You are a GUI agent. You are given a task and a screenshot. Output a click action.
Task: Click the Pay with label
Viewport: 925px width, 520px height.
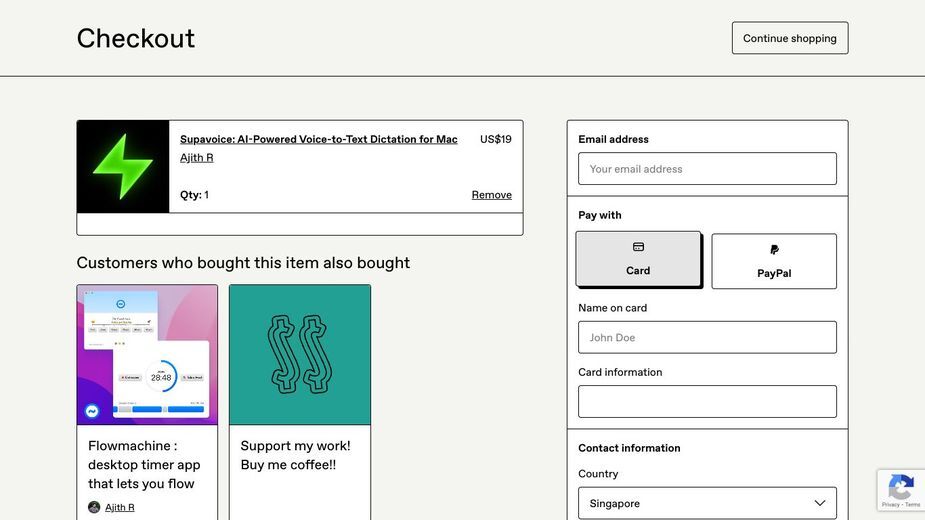click(599, 215)
